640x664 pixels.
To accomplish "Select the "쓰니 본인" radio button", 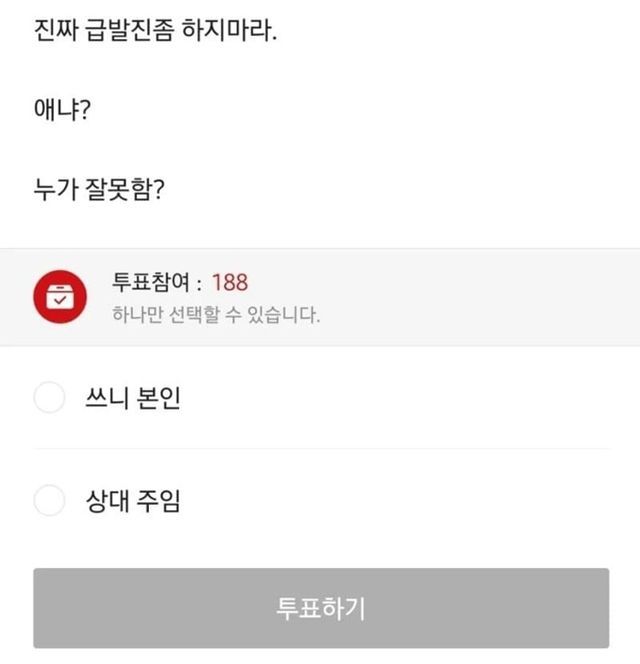I will point(49,398).
